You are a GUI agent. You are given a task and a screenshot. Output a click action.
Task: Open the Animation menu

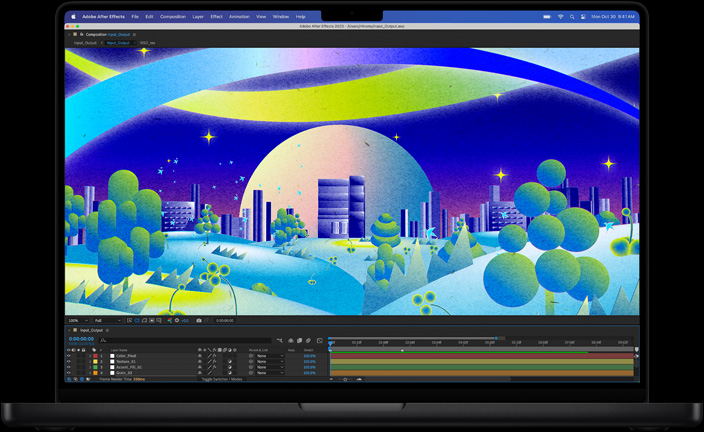[x=239, y=16]
